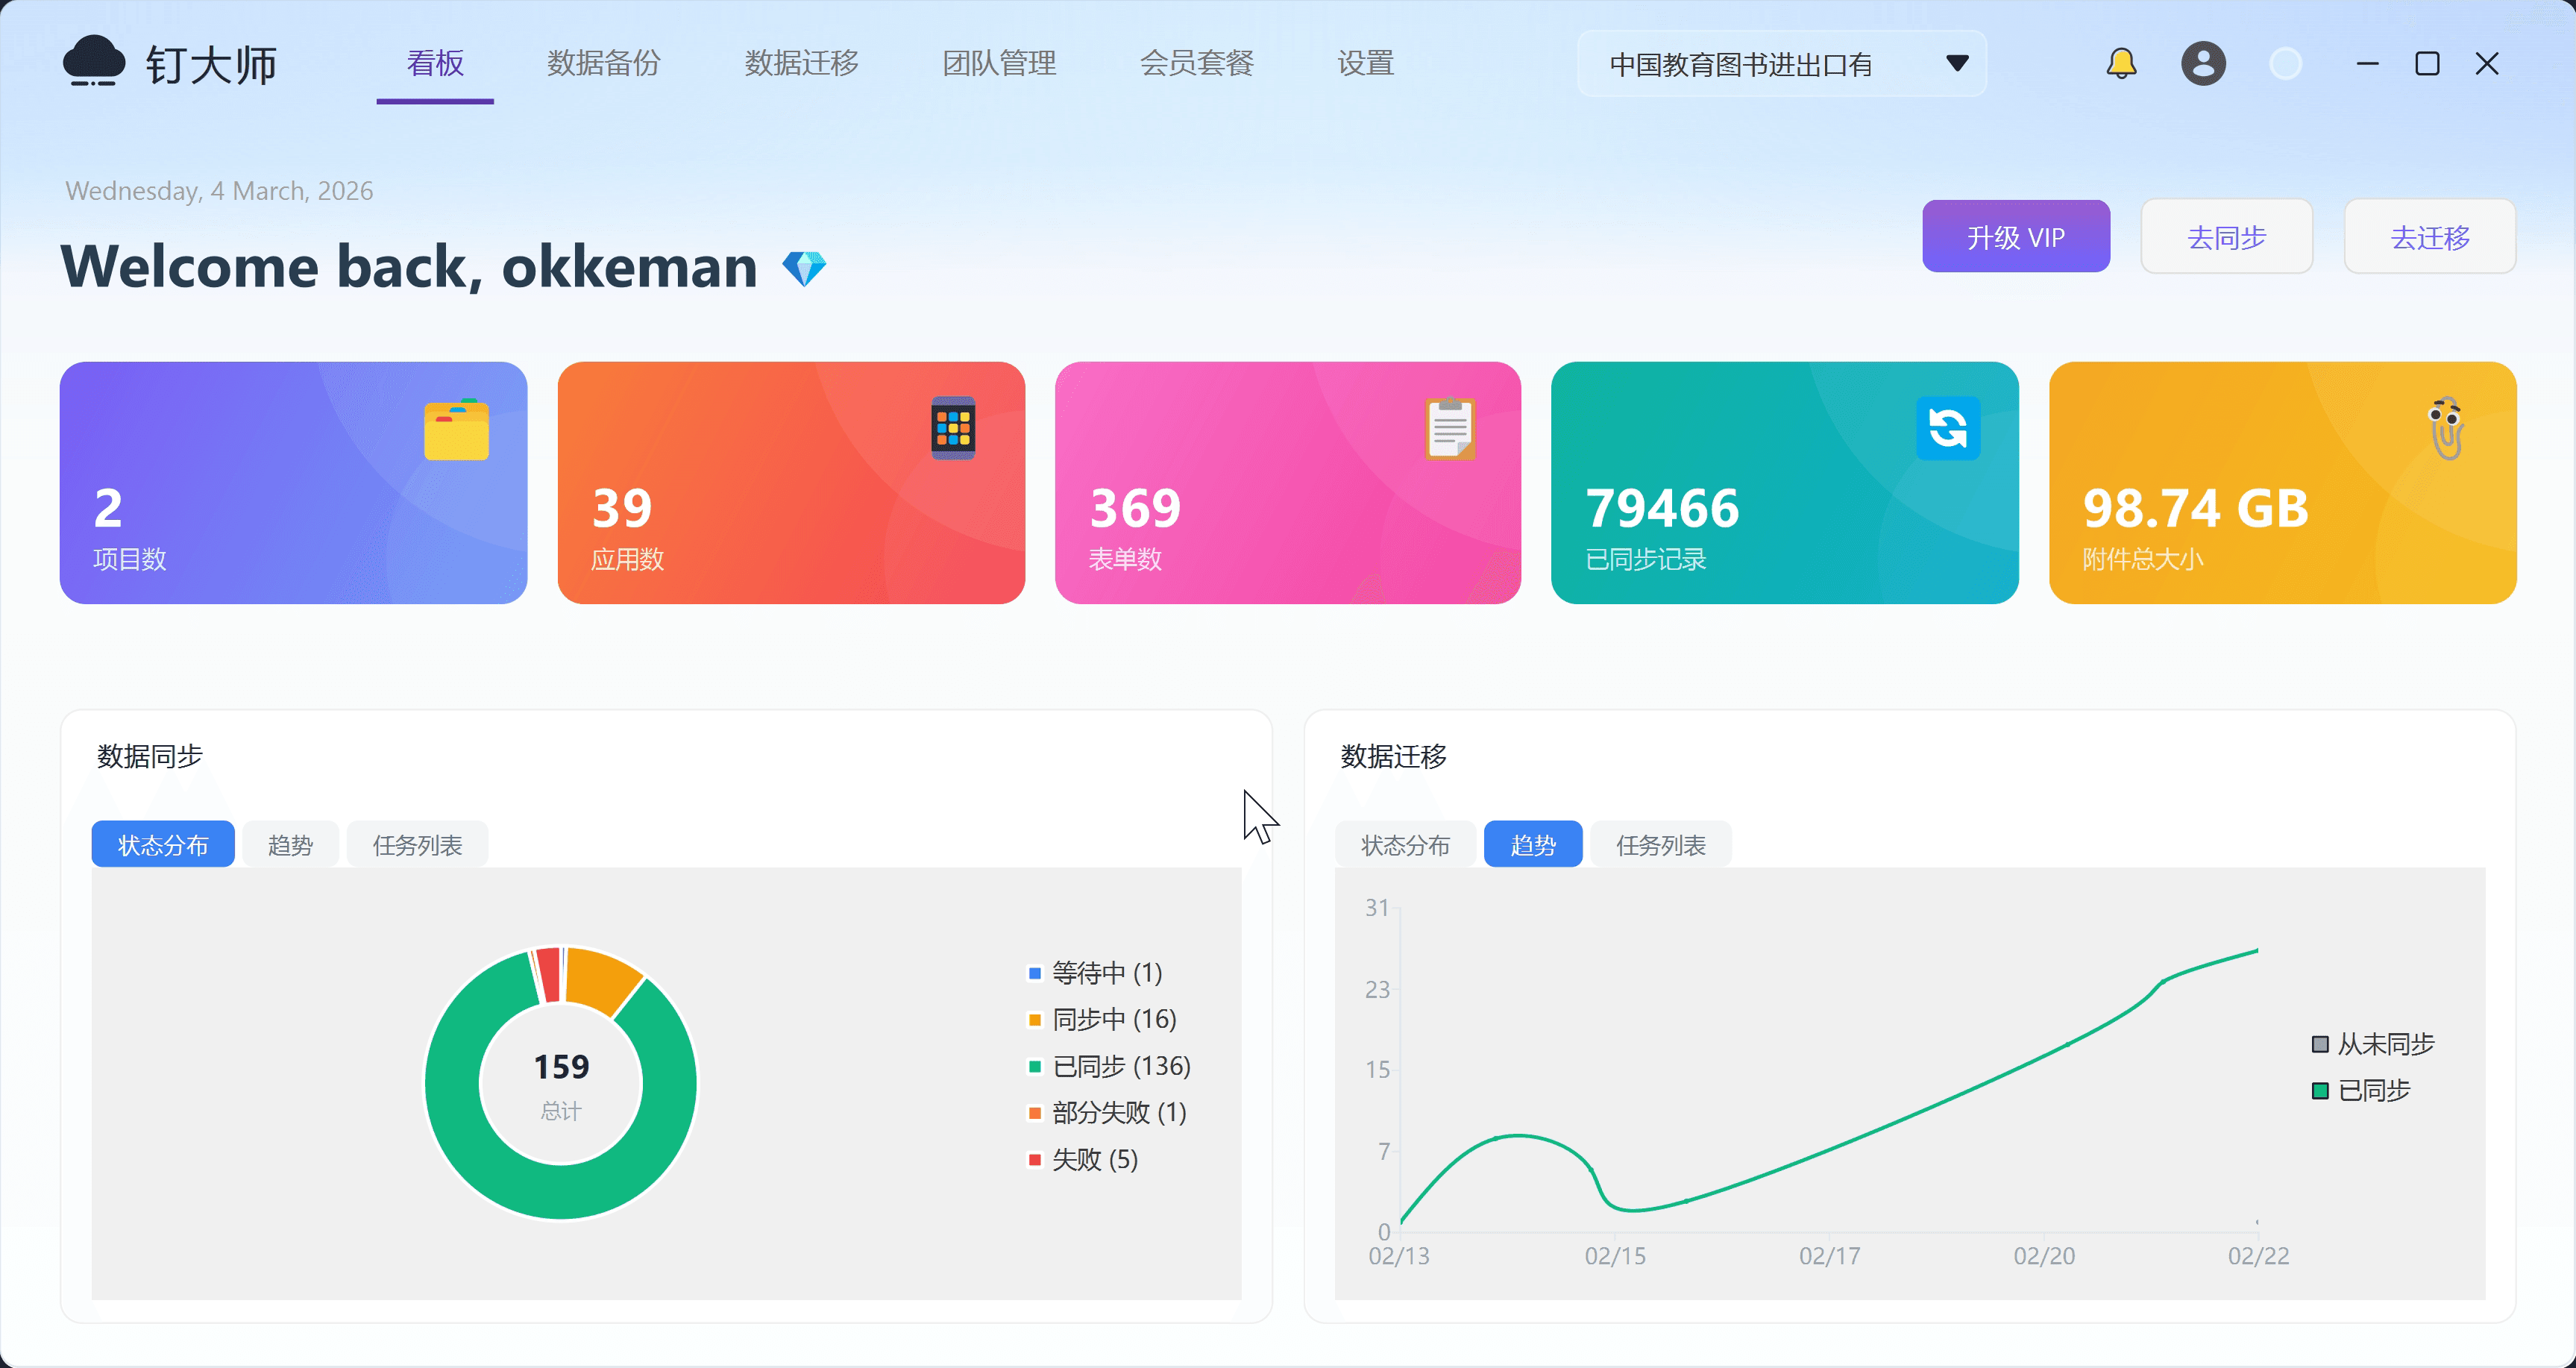Click the donut chart center showing 159 总计
2576x1368 pixels.
click(561, 1083)
